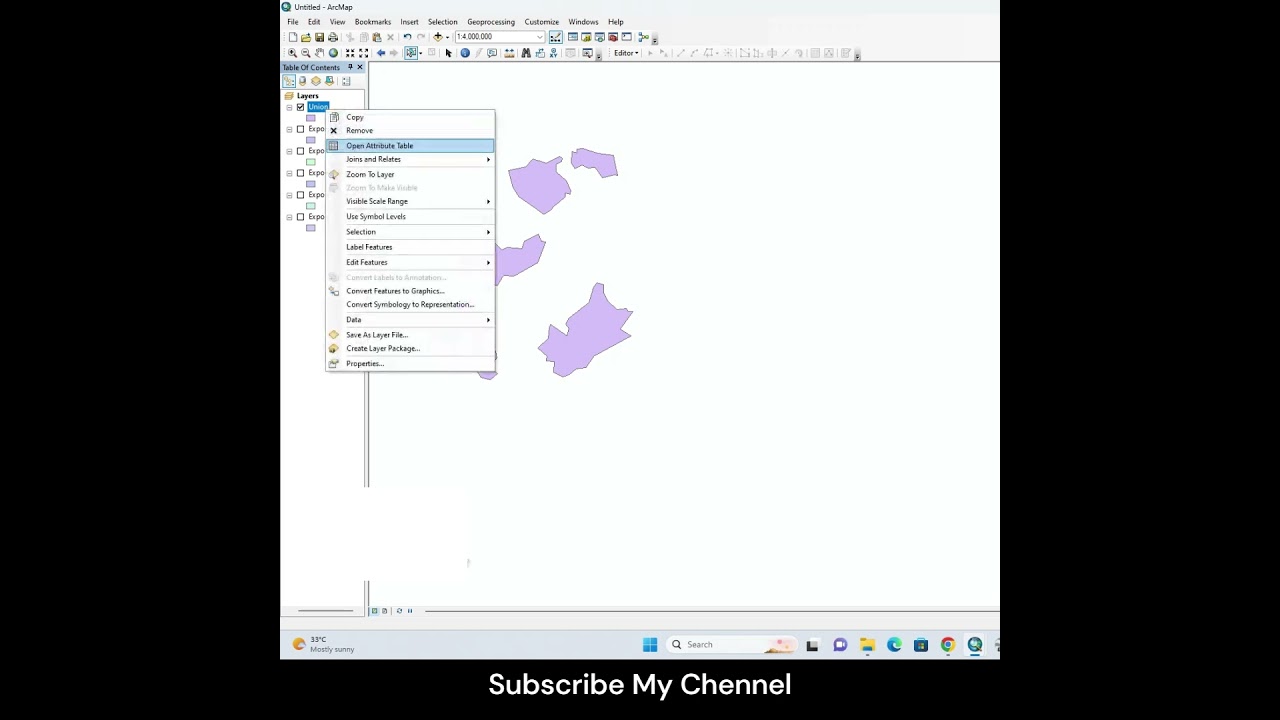Select the Pan hand tool
Screen dimensions: 1280x720
(x=319, y=53)
